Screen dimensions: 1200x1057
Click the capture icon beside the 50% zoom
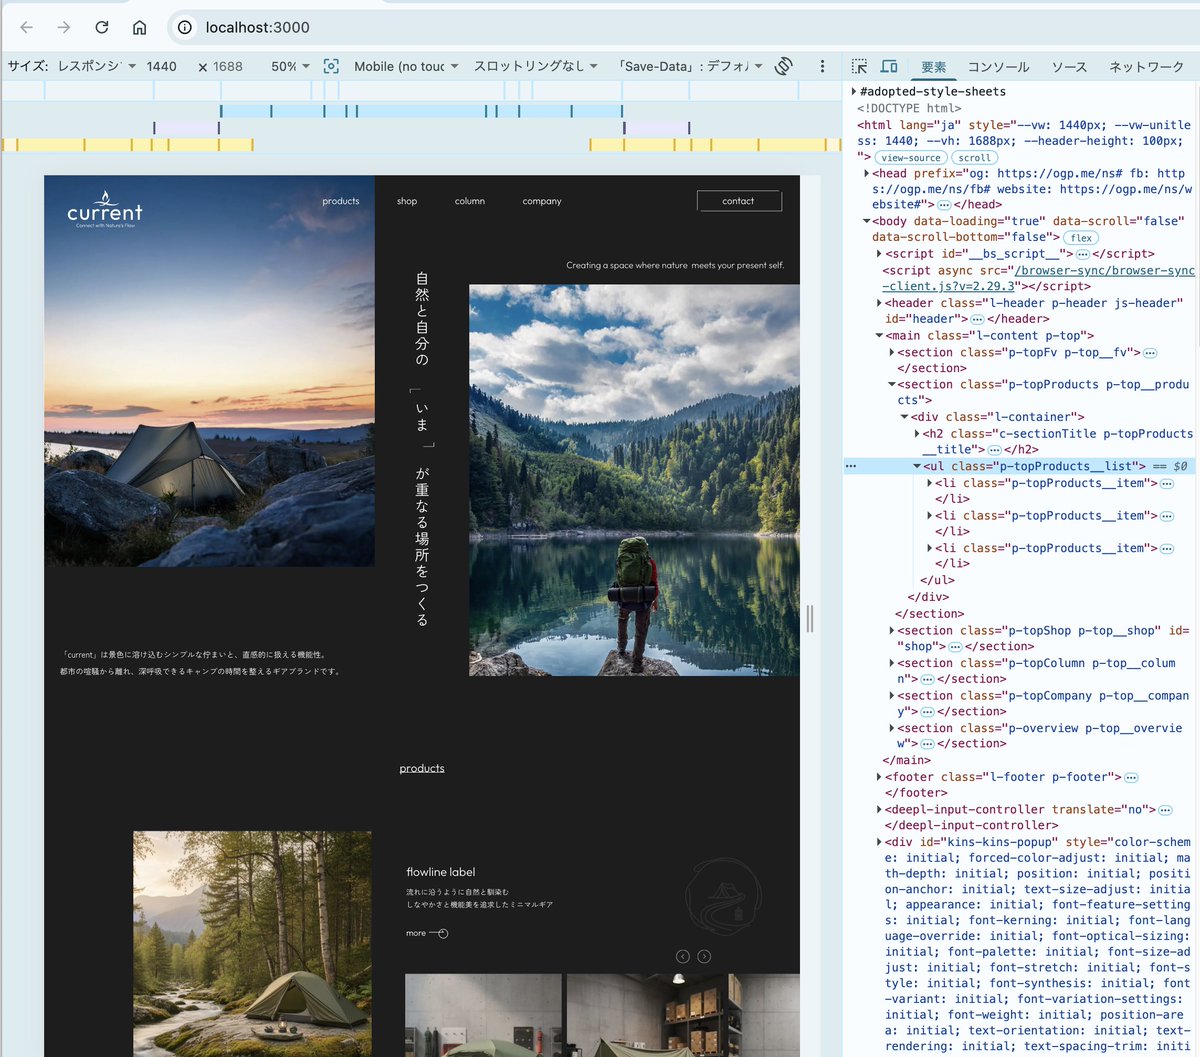pyautogui.click(x=331, y=66)
